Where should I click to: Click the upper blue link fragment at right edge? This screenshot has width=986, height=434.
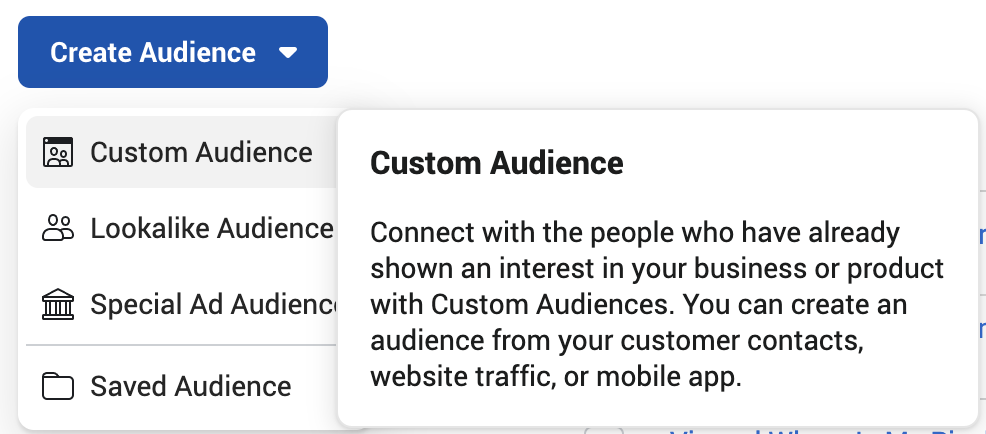pyautogui.click(x=982, y=234)
